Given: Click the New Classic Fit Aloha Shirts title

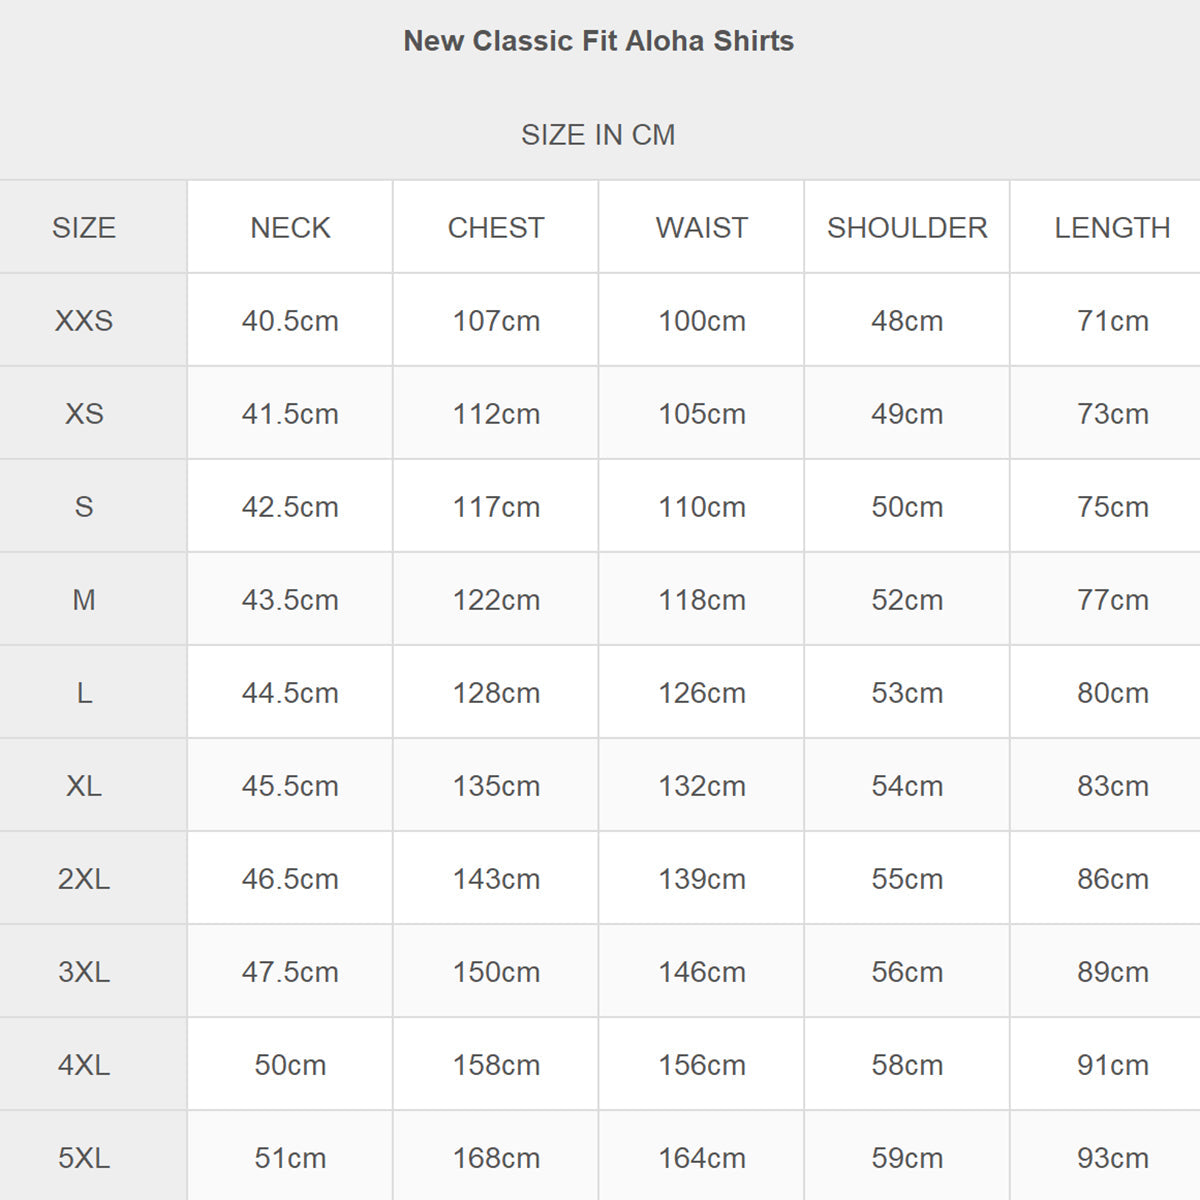Looking at the screenshot, I should tap(598, 41).
